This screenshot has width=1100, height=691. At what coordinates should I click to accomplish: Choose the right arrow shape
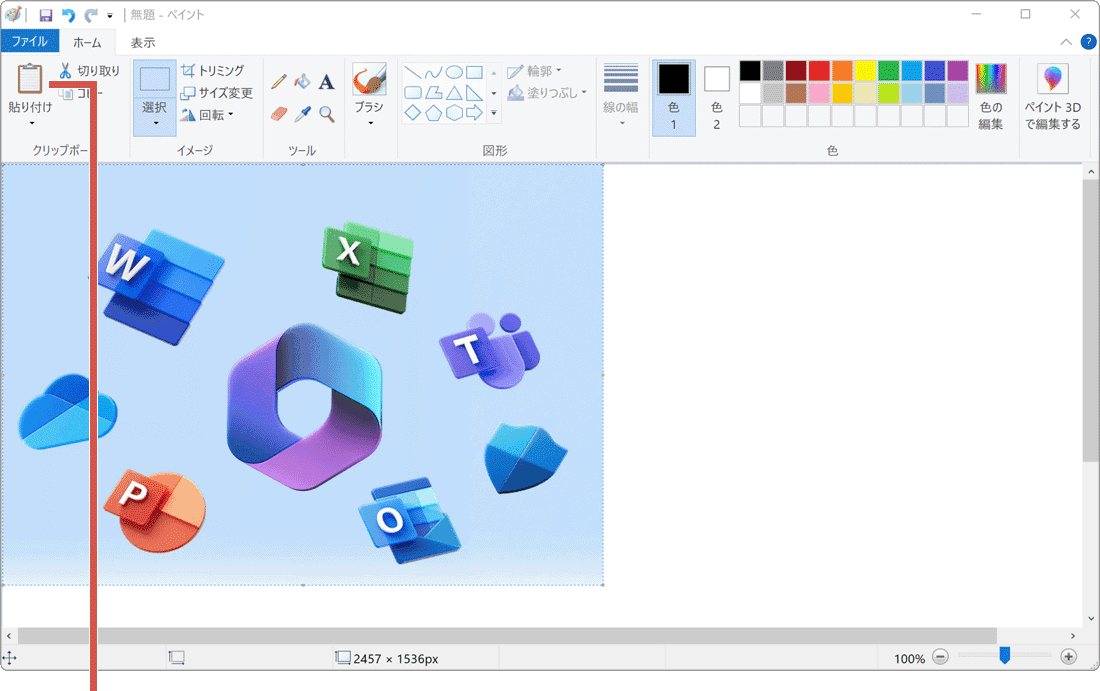pyautogui.click(x=475, y=113)
